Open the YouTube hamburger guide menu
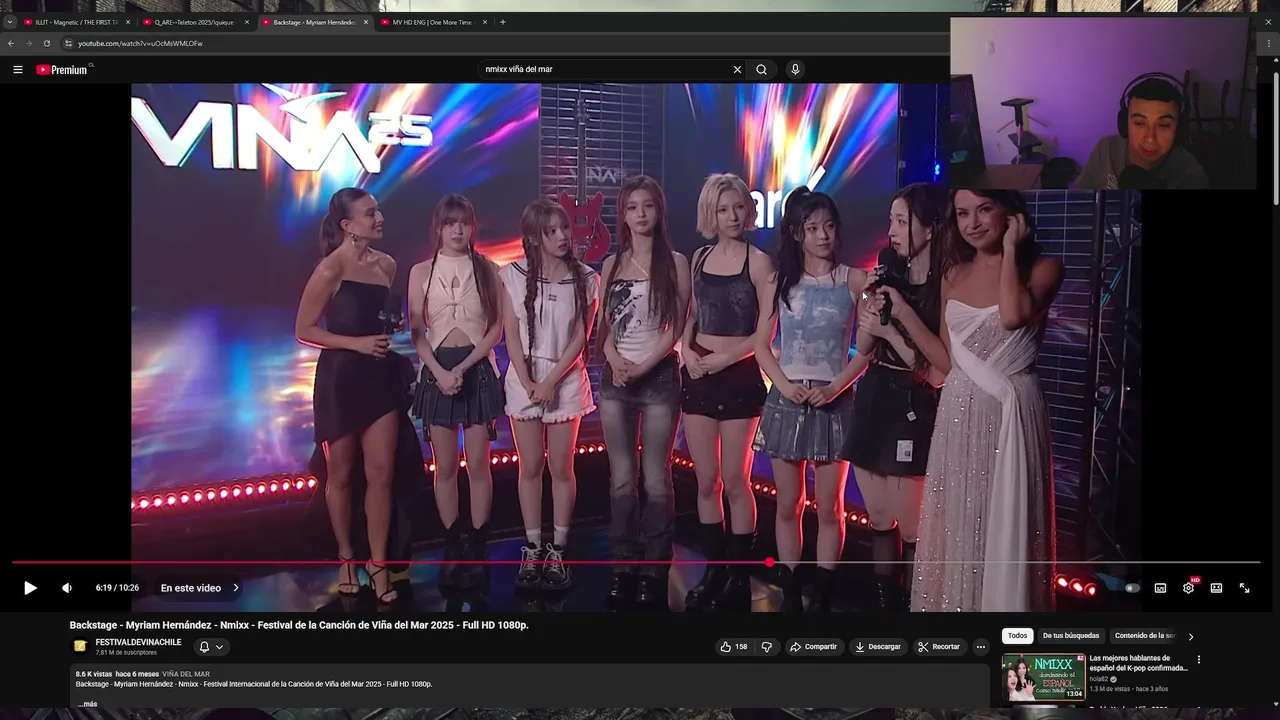This screenshot has width=1280, height=720. point(18,69)
